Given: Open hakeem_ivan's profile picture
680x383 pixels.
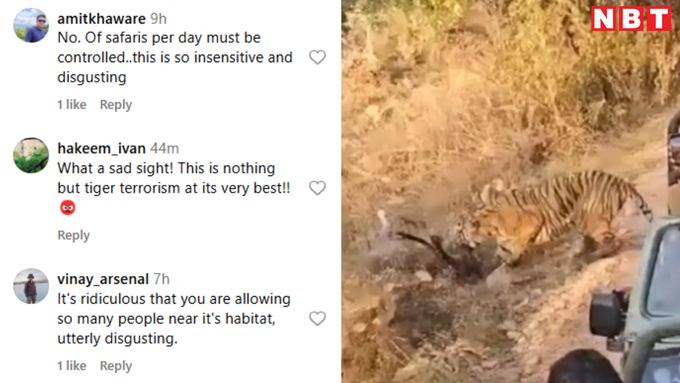Looking at the screenshot, I should pos(31,155).
